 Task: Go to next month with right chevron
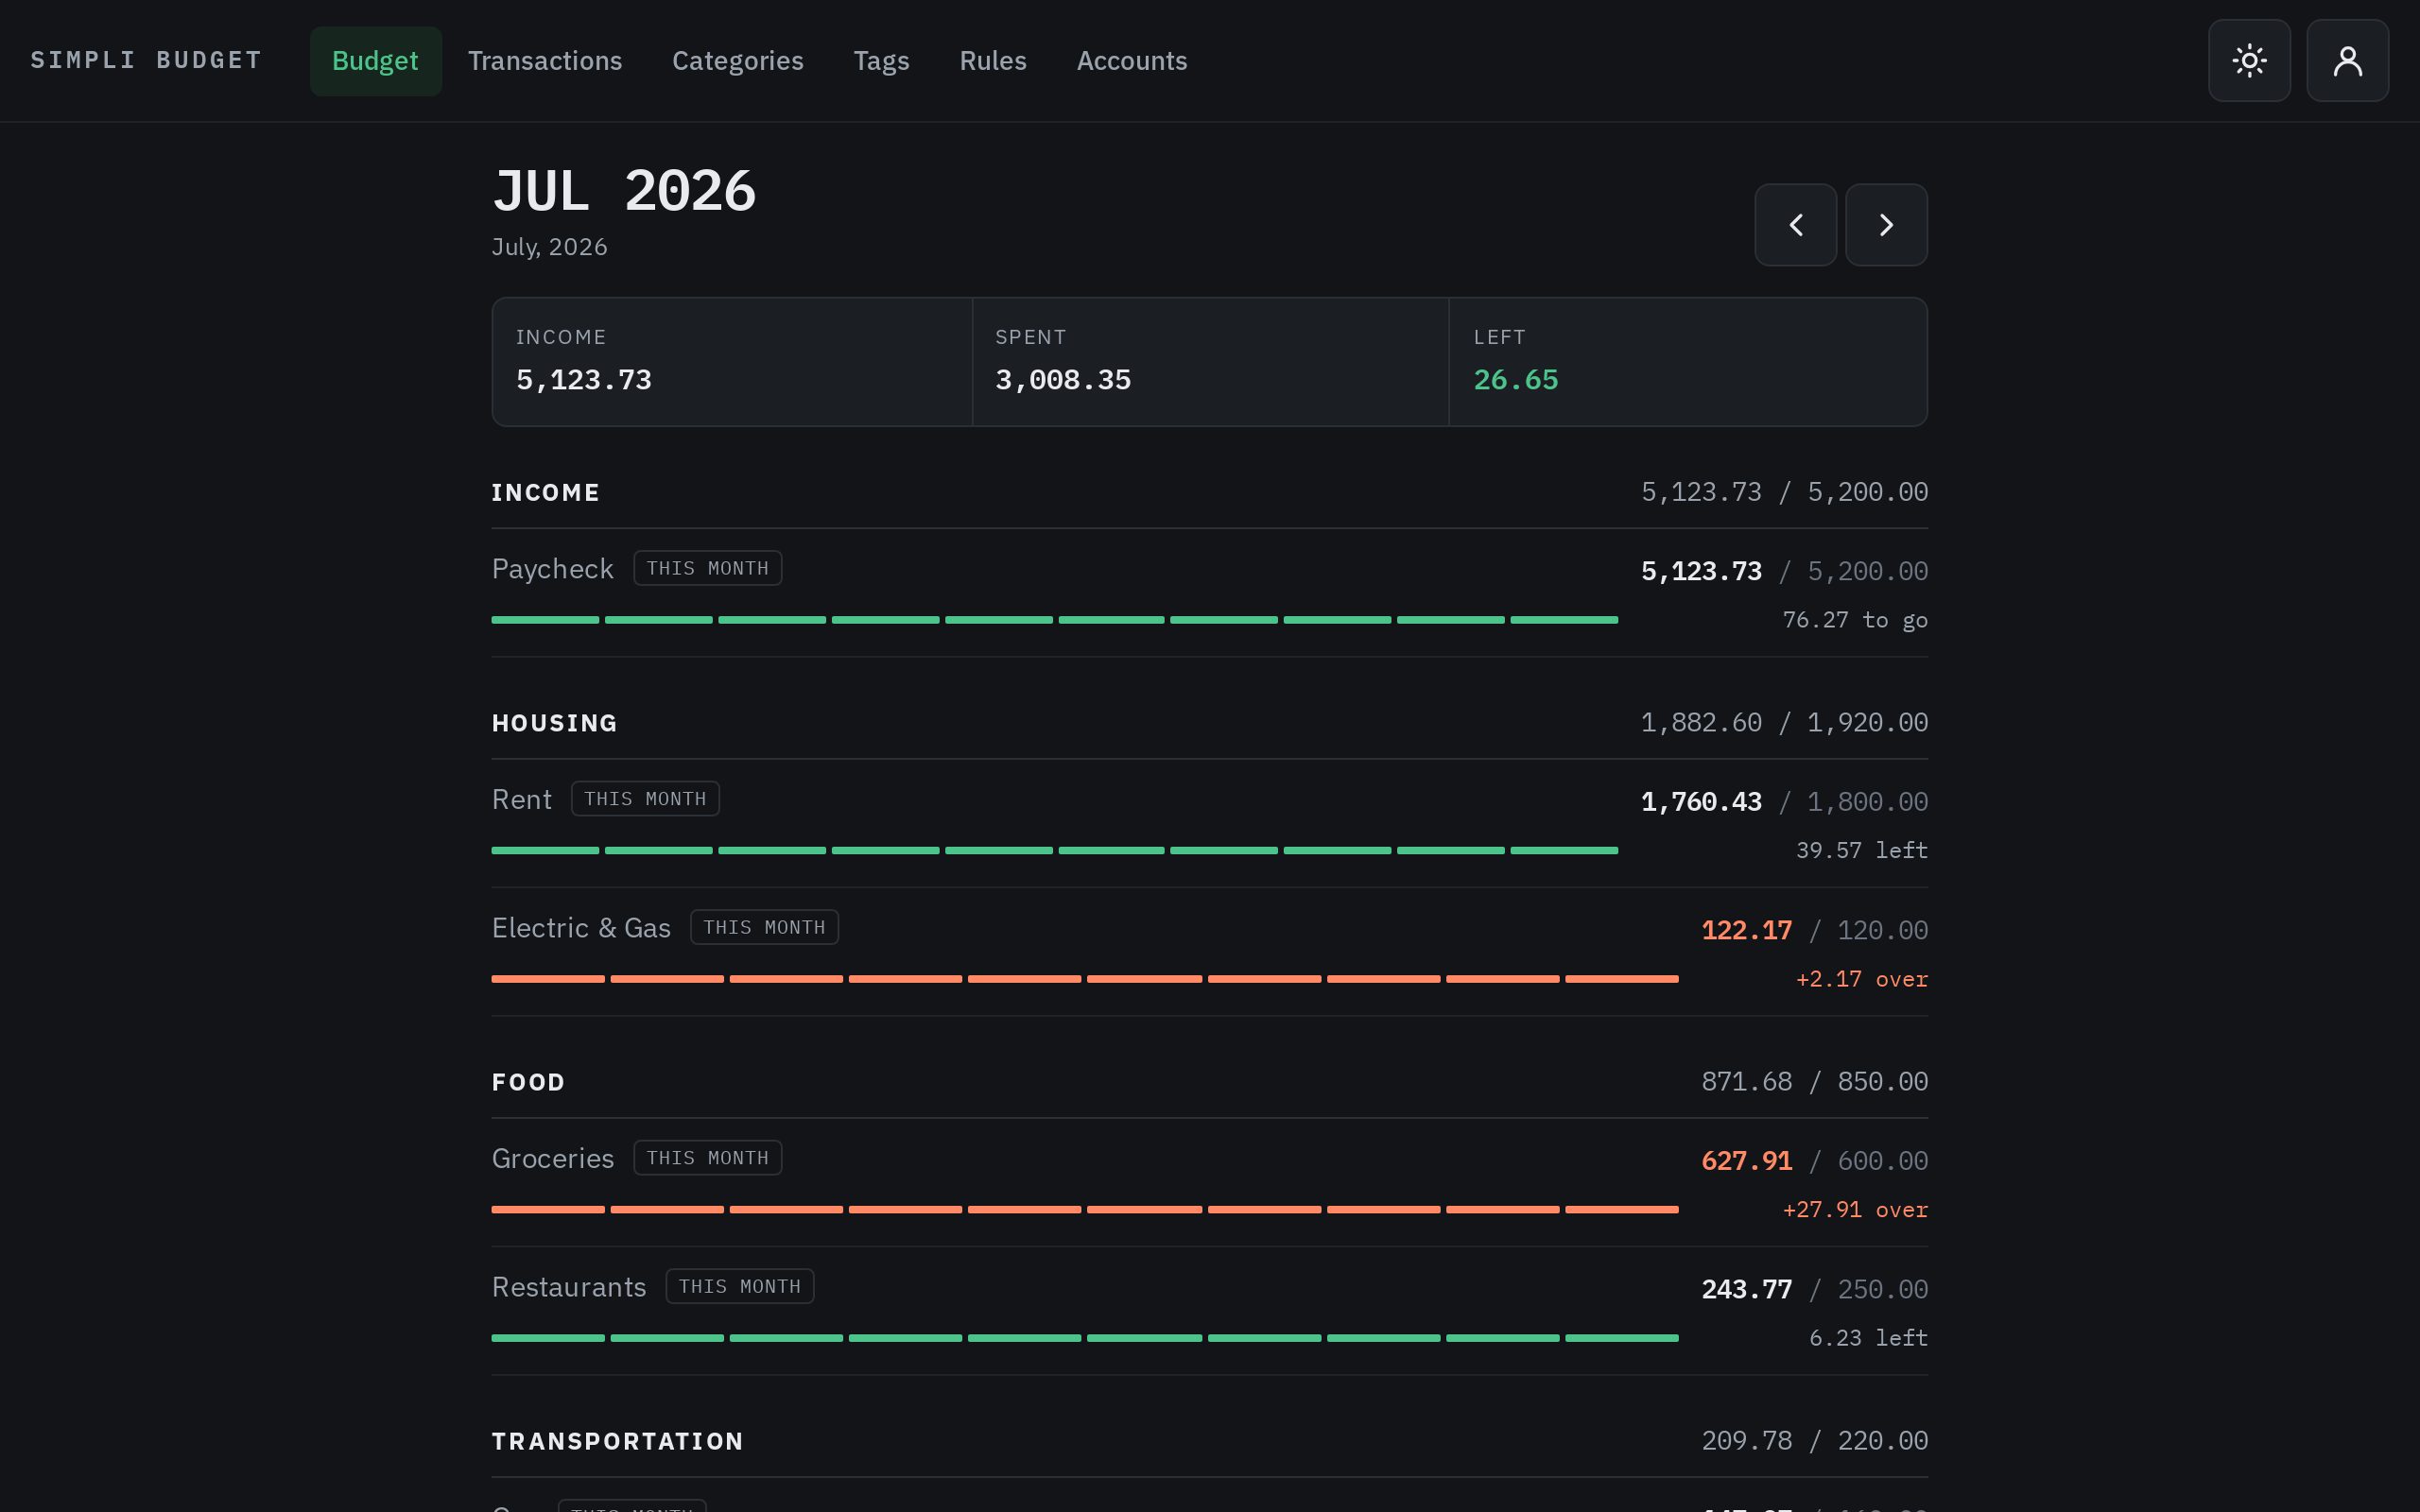(x=1886, y=225)
